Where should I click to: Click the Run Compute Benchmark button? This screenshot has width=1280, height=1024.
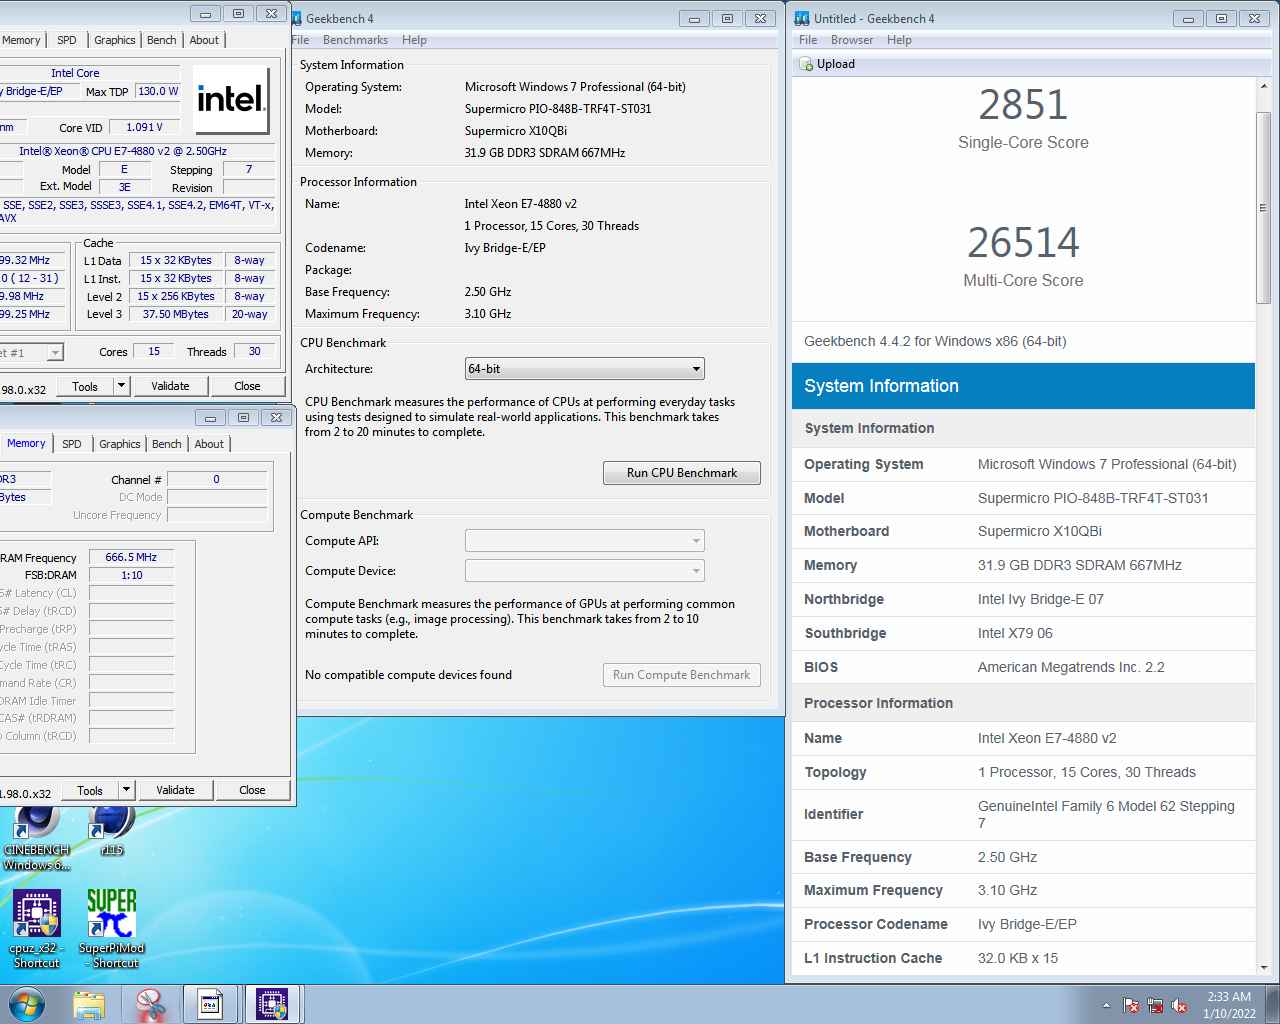[x=682, y=675]
